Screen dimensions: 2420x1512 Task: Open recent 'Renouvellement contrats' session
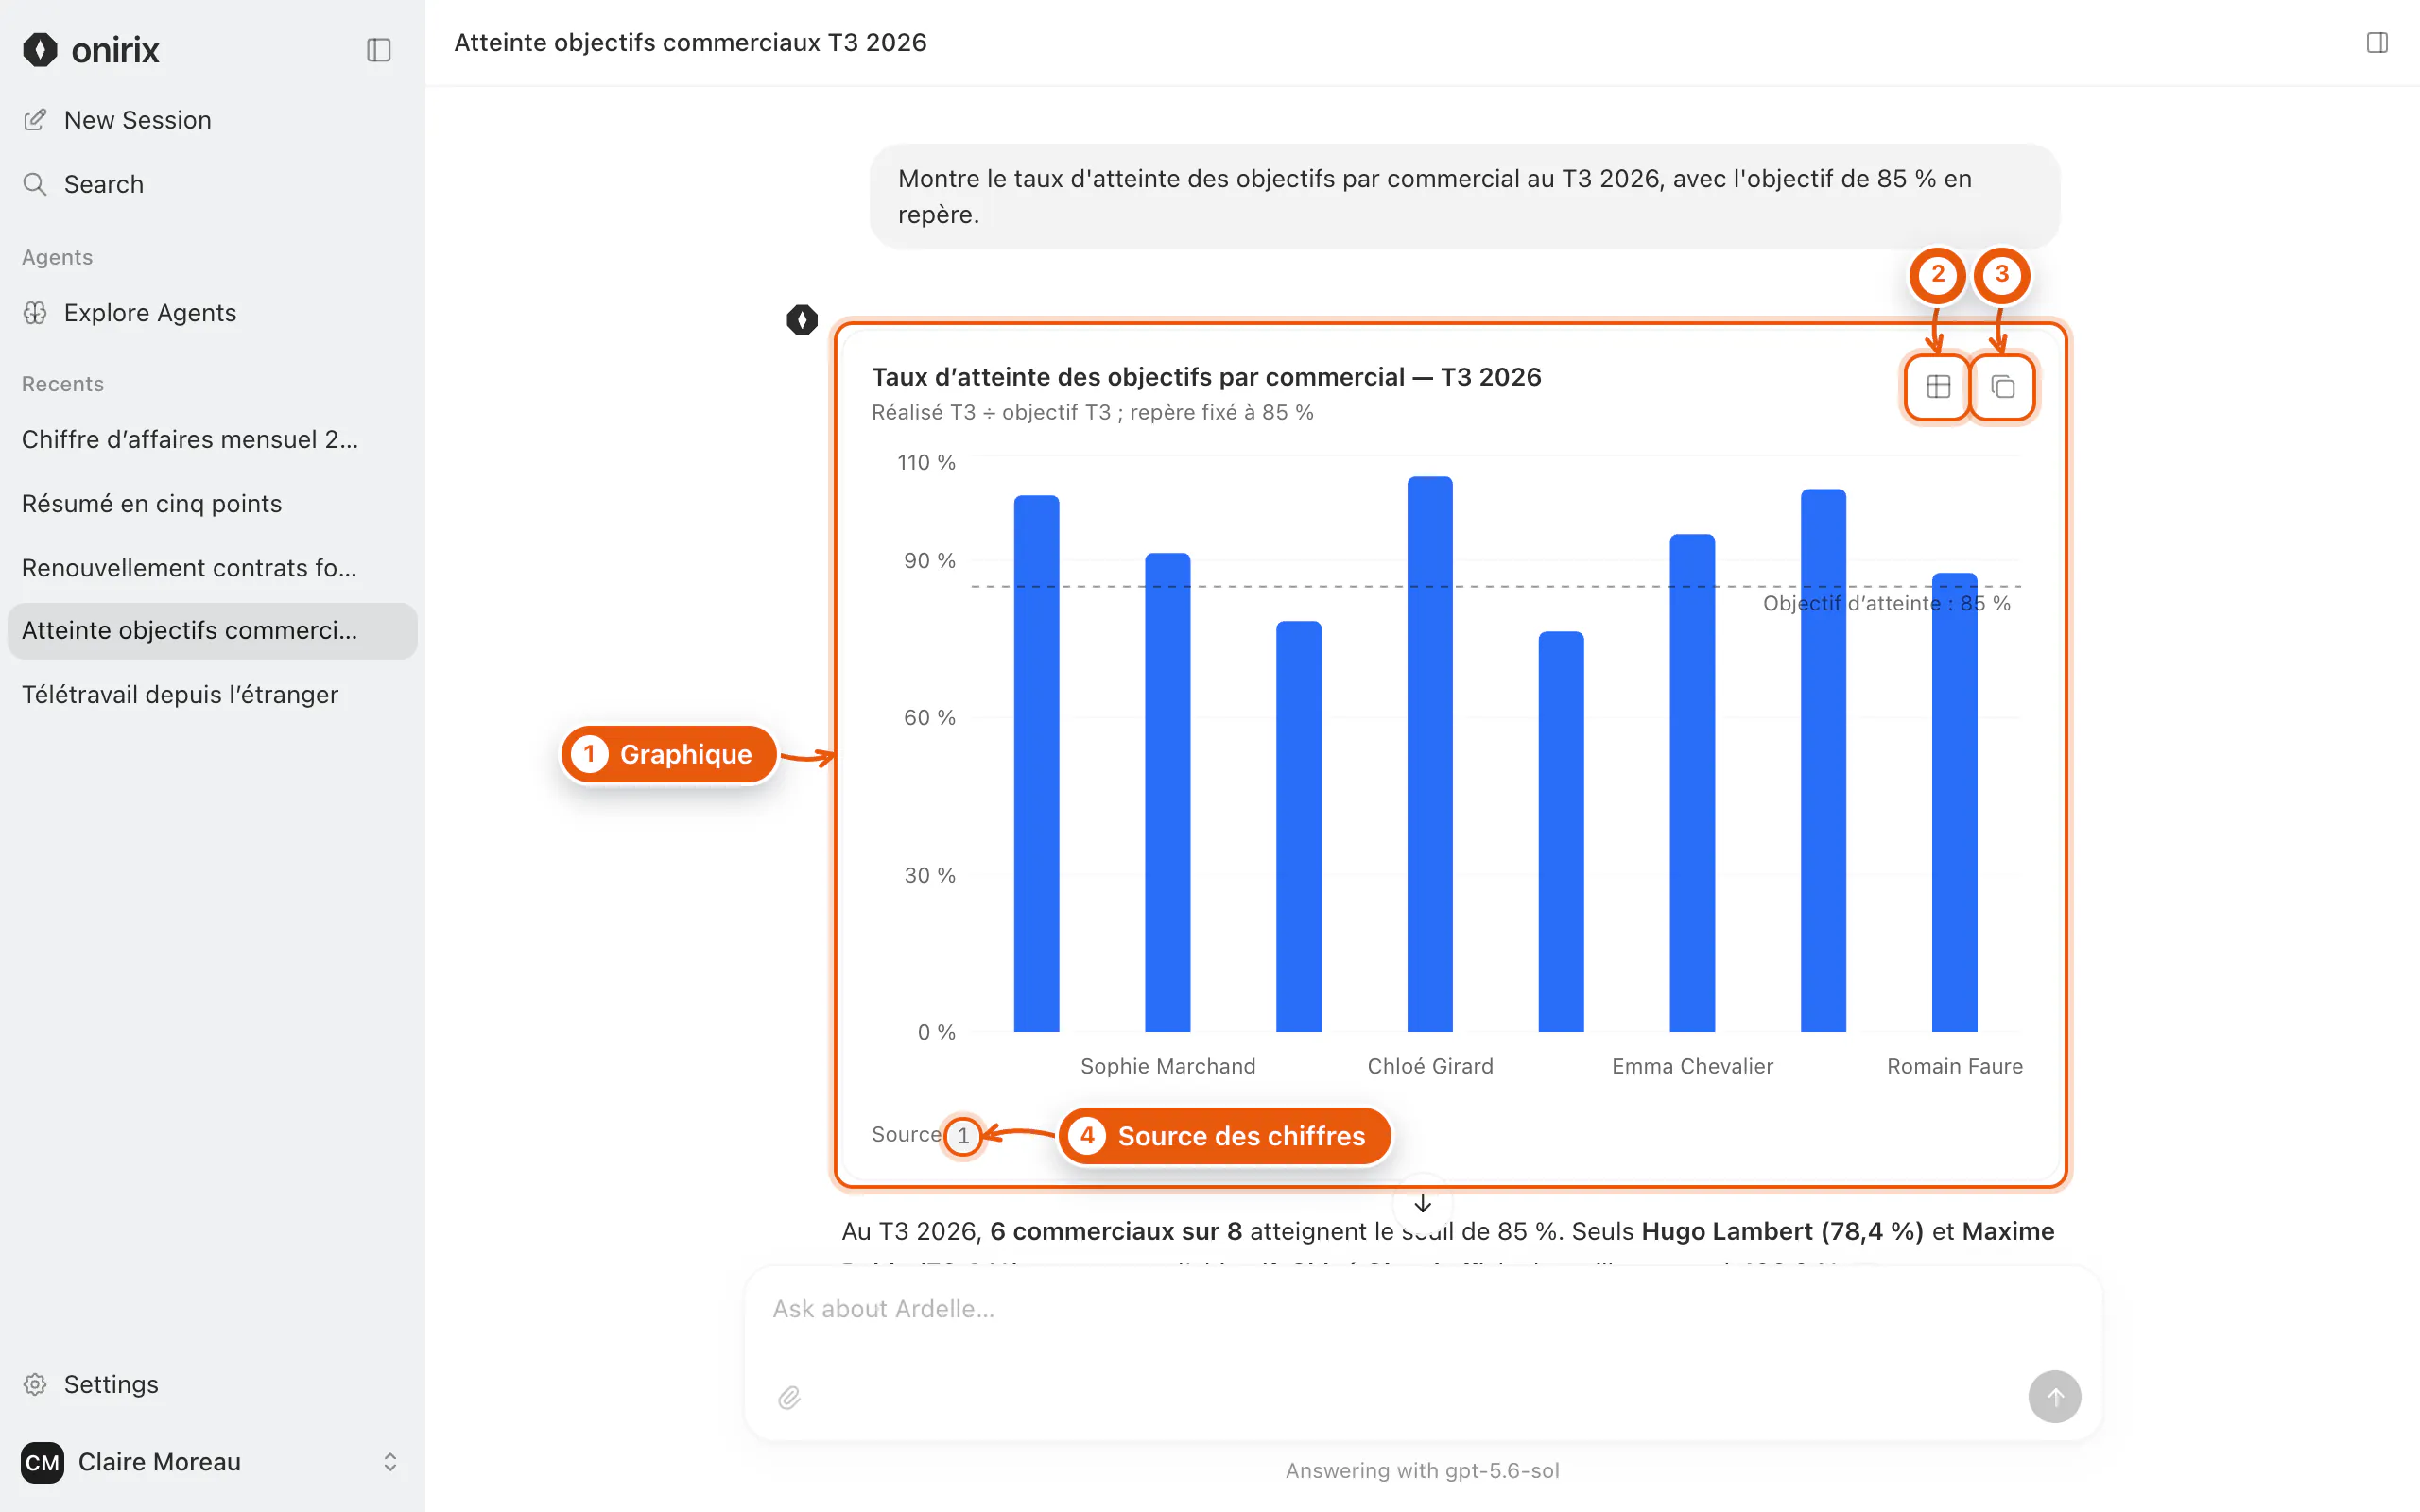tap(211, 567)
